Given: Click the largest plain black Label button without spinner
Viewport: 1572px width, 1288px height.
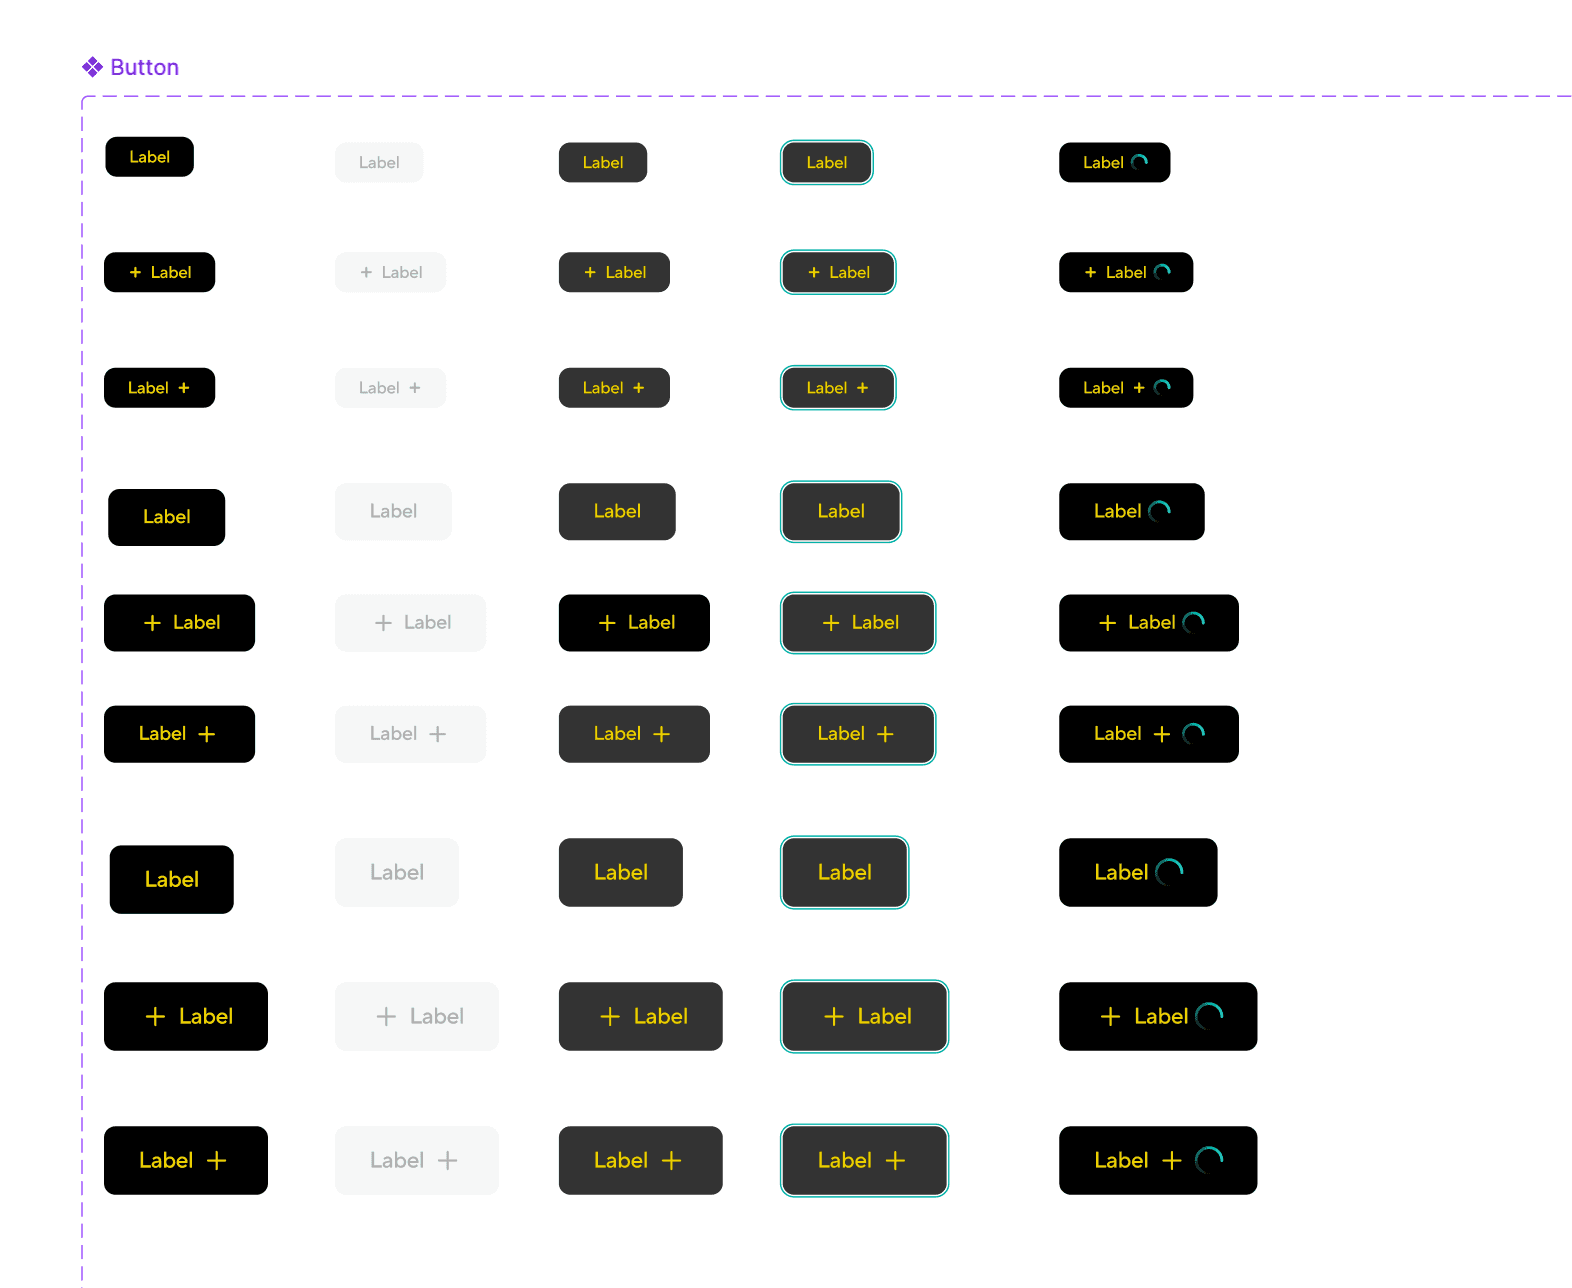Looking at the screenshot, I should pyautogui.click(x=172, y=880).
